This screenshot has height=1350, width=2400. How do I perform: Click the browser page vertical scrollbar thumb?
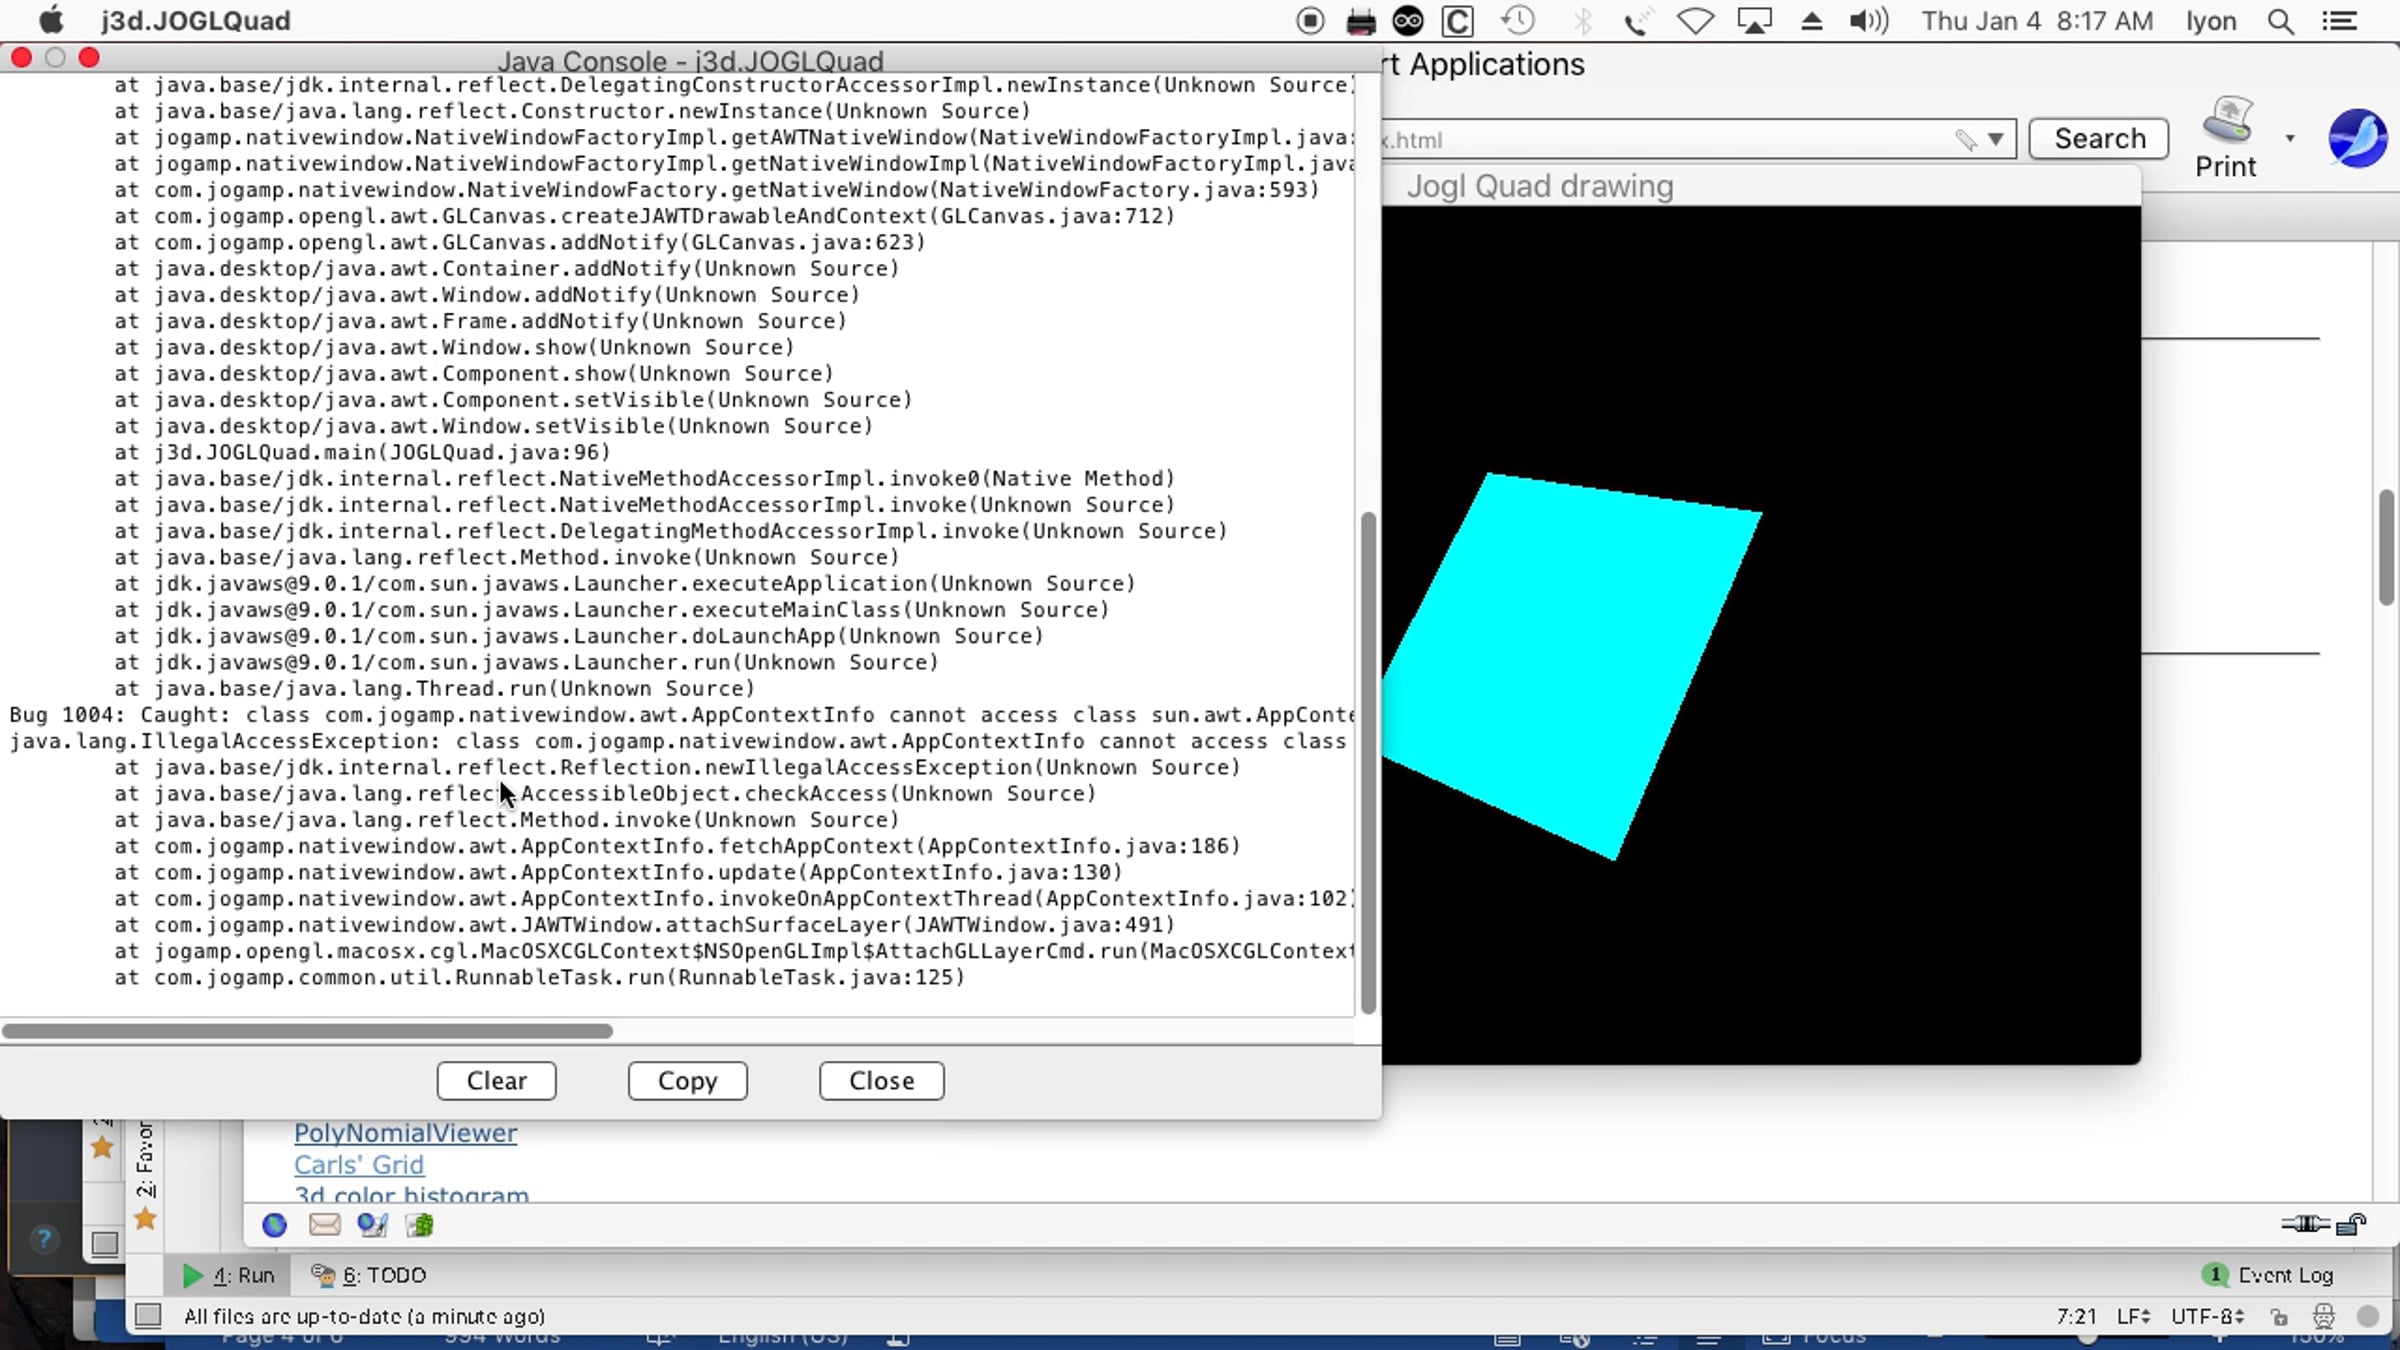[x=2387, y=547]
